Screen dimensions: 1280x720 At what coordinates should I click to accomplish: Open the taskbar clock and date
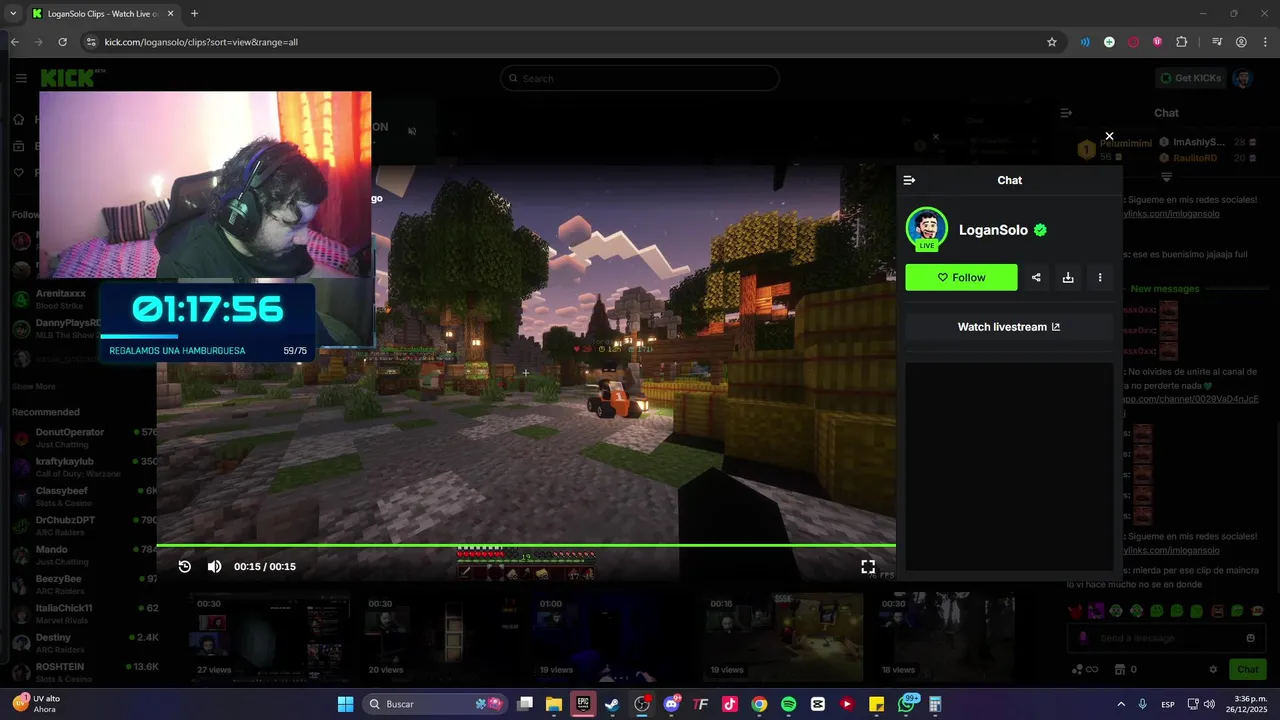[1247, 704]
